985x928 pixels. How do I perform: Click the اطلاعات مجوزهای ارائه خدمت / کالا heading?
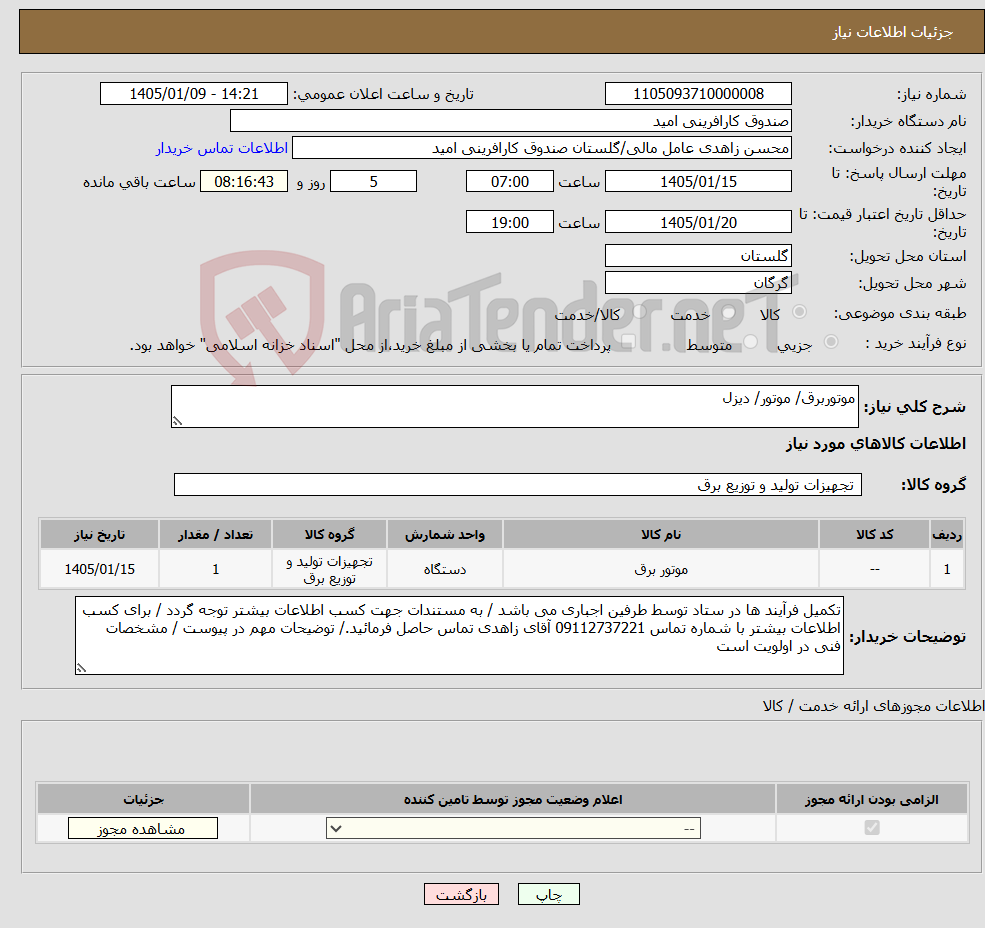[874, 706]
